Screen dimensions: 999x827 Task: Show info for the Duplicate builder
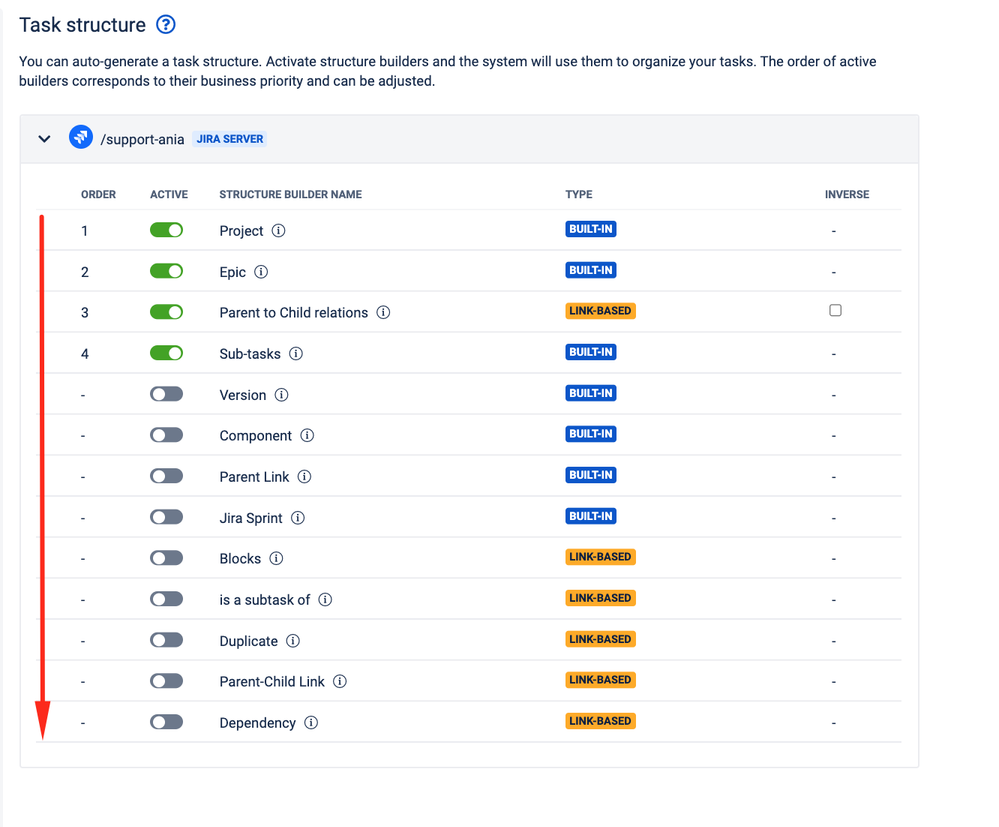coord(292,641)
